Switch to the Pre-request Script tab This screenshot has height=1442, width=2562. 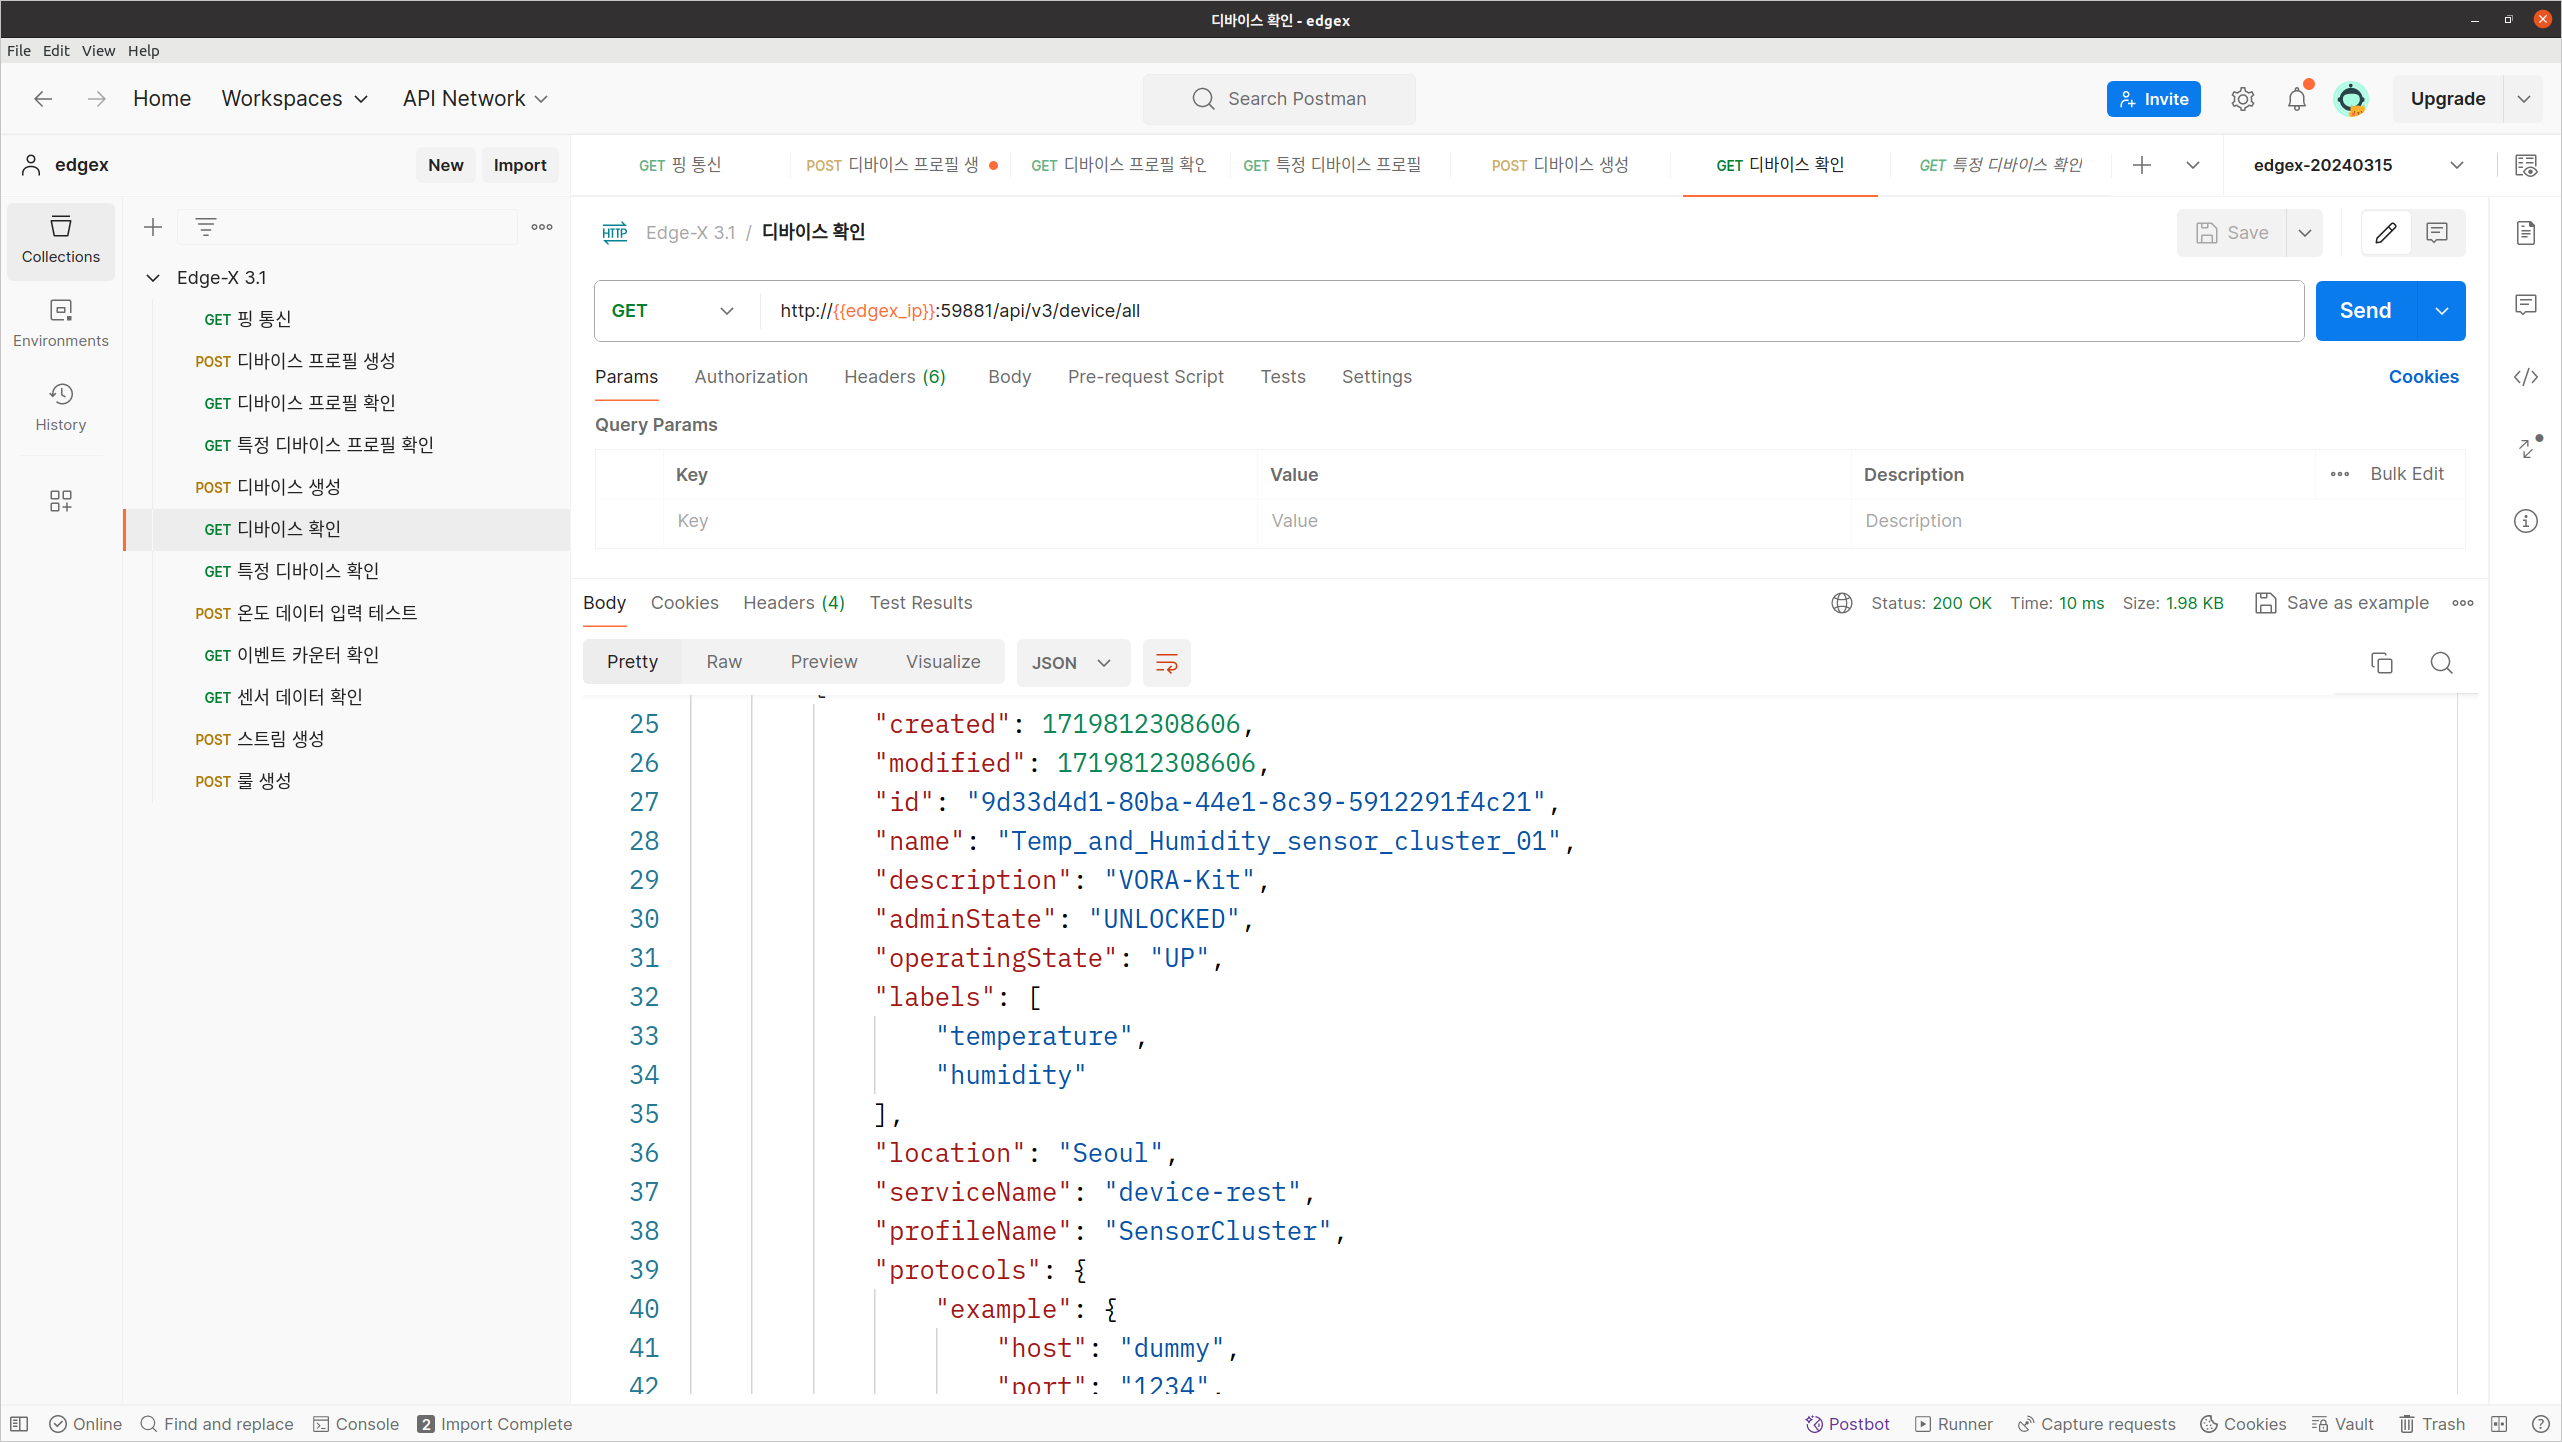pyautogui.click(x=1146, y=377)
